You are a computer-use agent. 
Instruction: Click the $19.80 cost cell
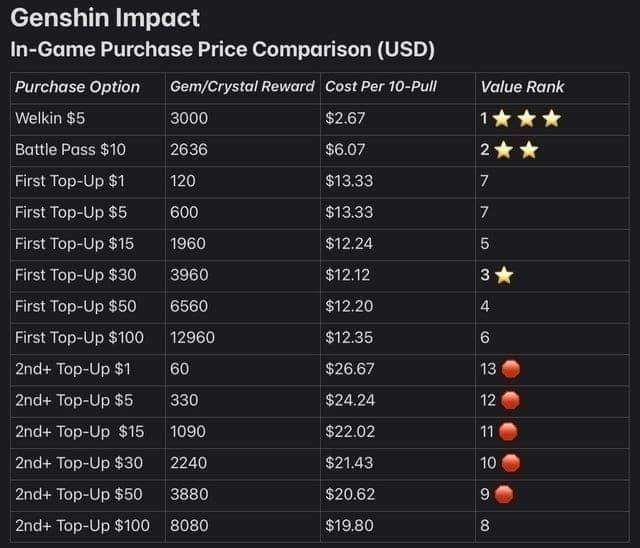click(349, 525)
